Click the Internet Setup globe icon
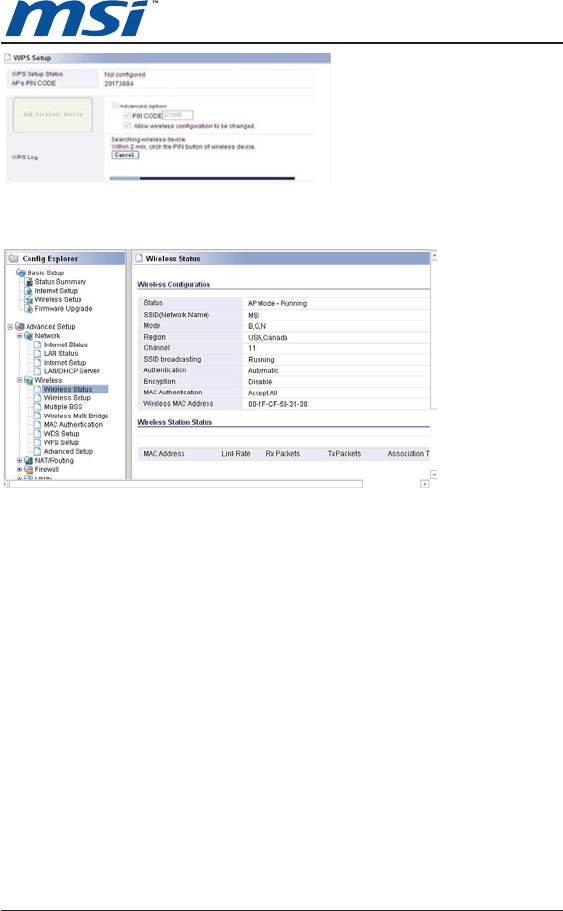The width and height of the screenshot is (563, 911). click(x=28, y=290)
